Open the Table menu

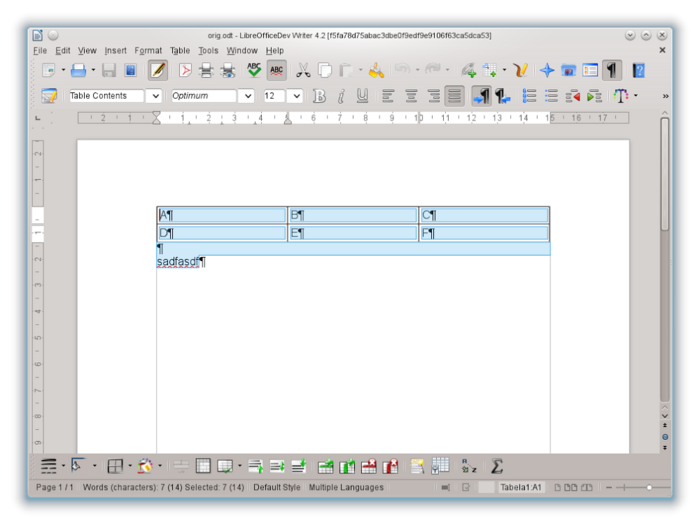click(x=180, y=50)
